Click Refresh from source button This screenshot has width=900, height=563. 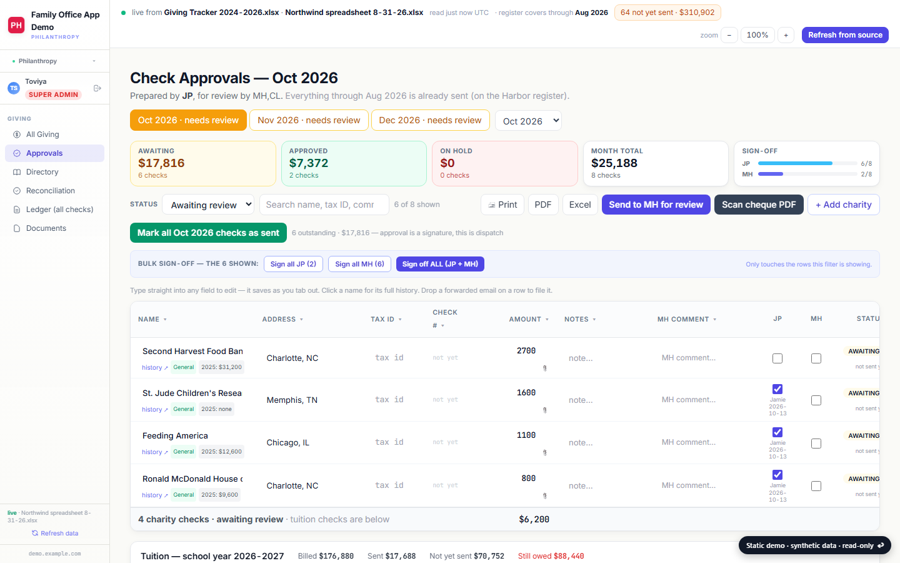pos(845,35)
